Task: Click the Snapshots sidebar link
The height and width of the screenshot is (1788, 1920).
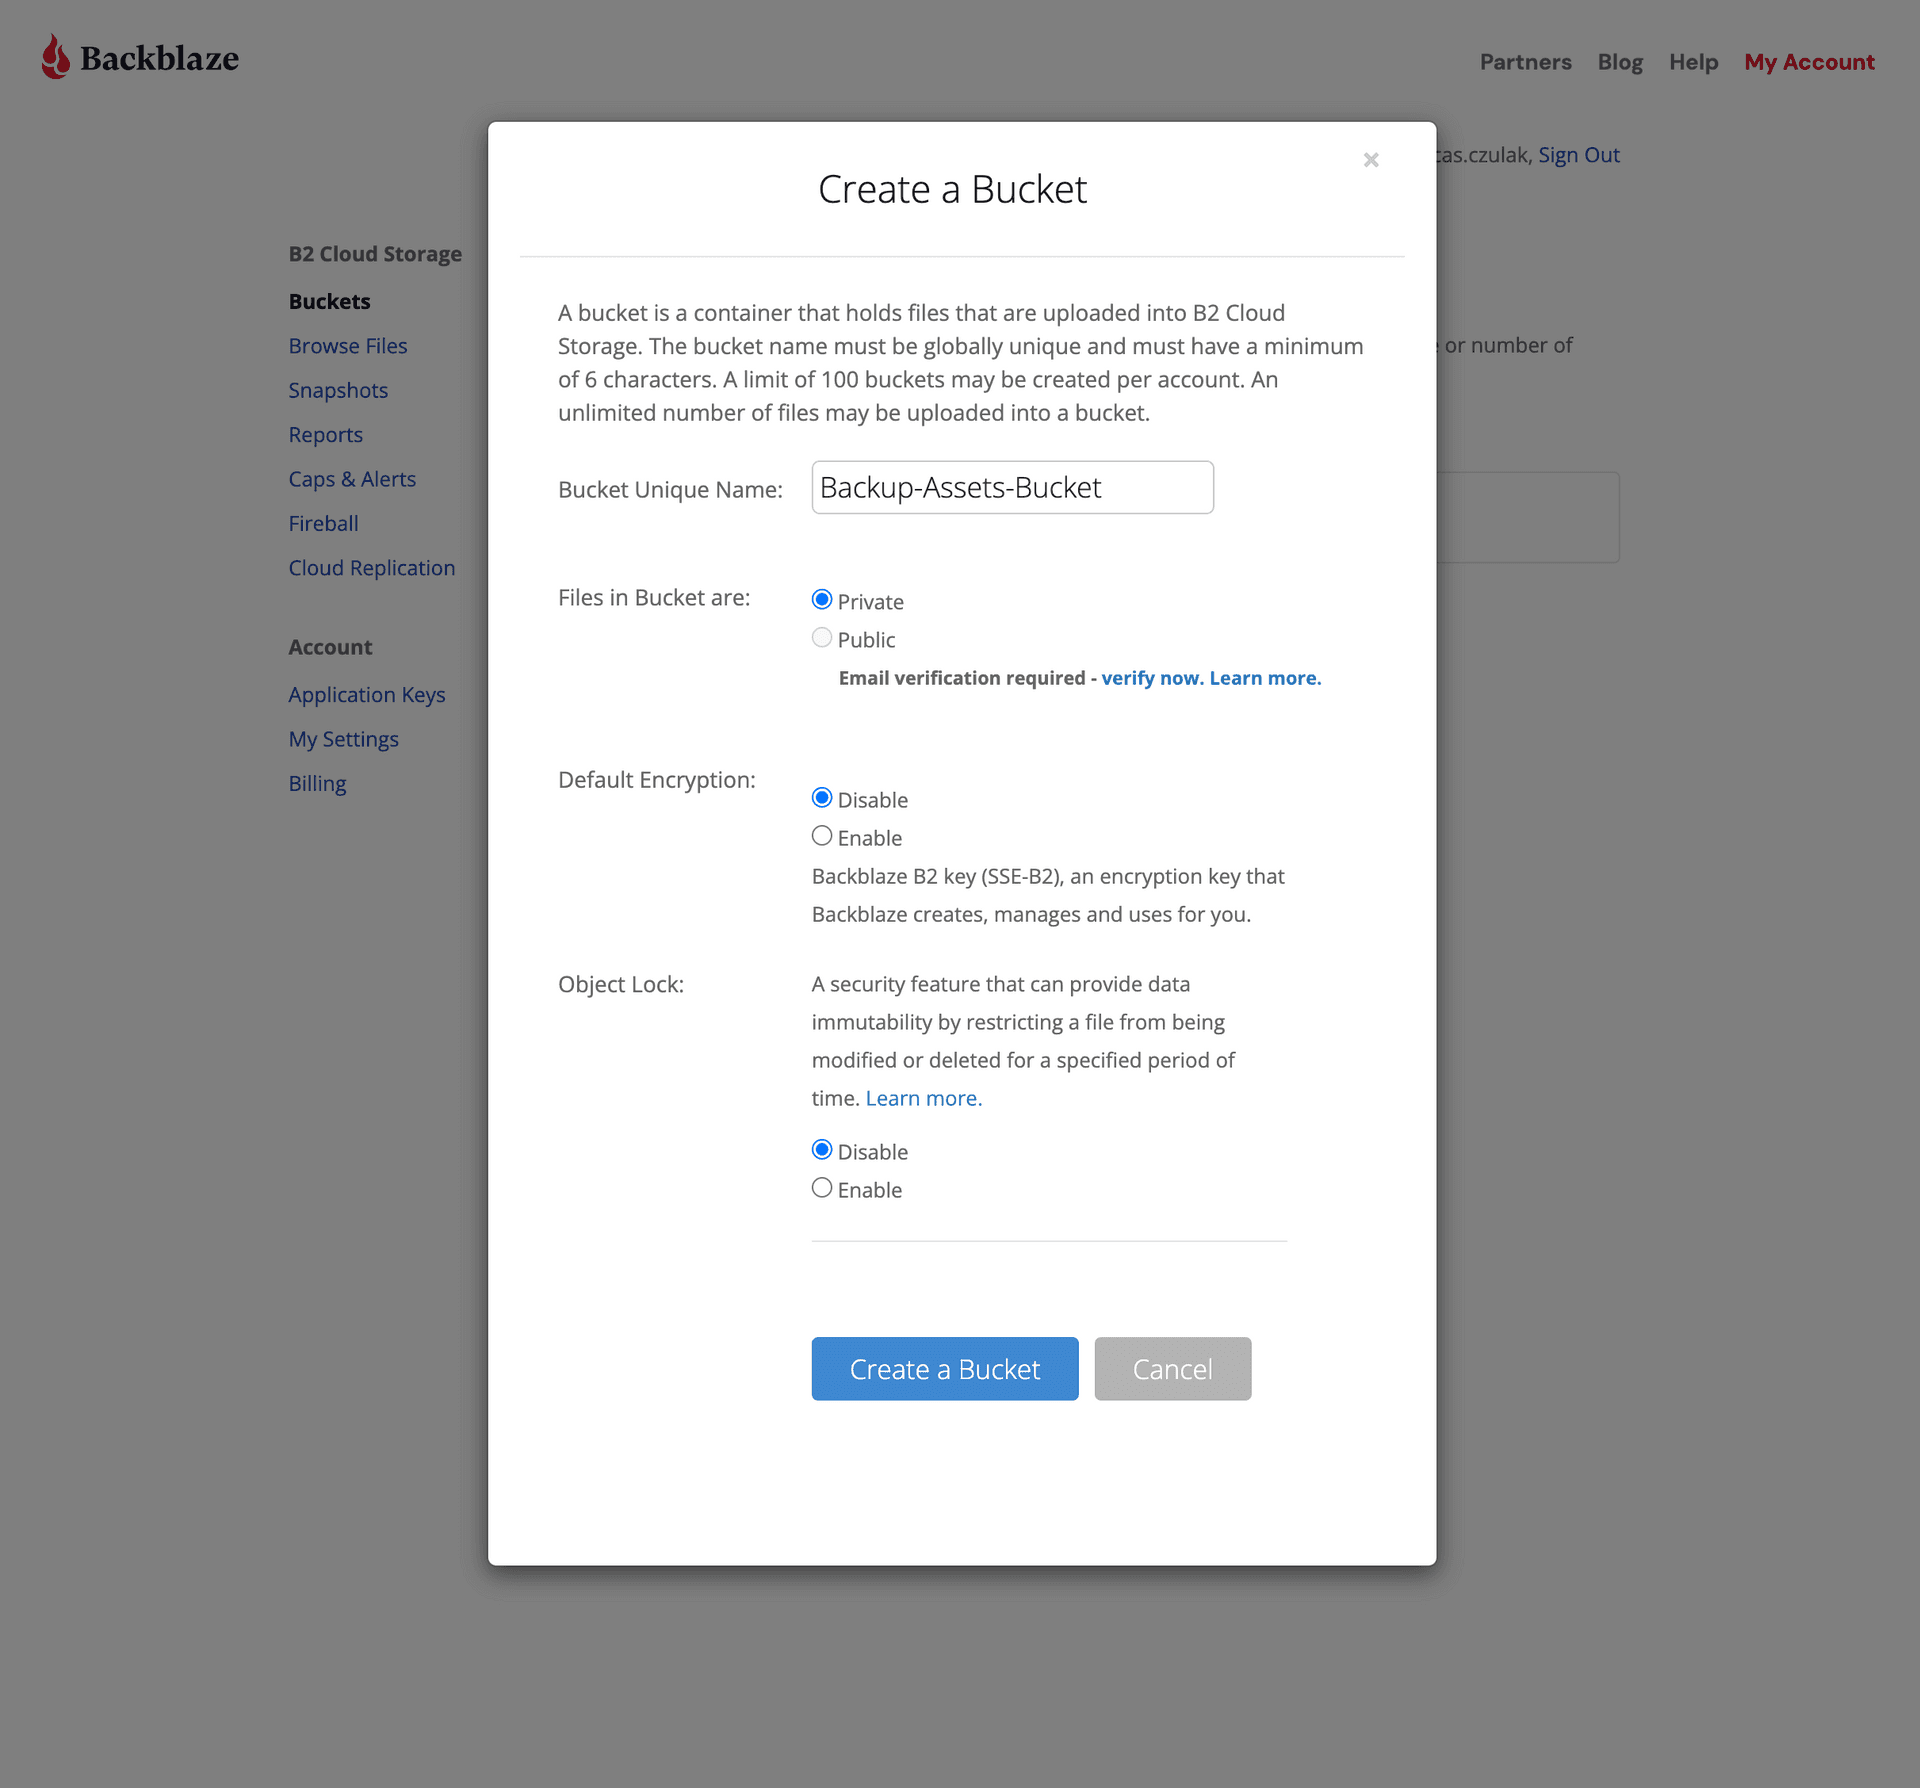Action: click(x=338, y=390)
